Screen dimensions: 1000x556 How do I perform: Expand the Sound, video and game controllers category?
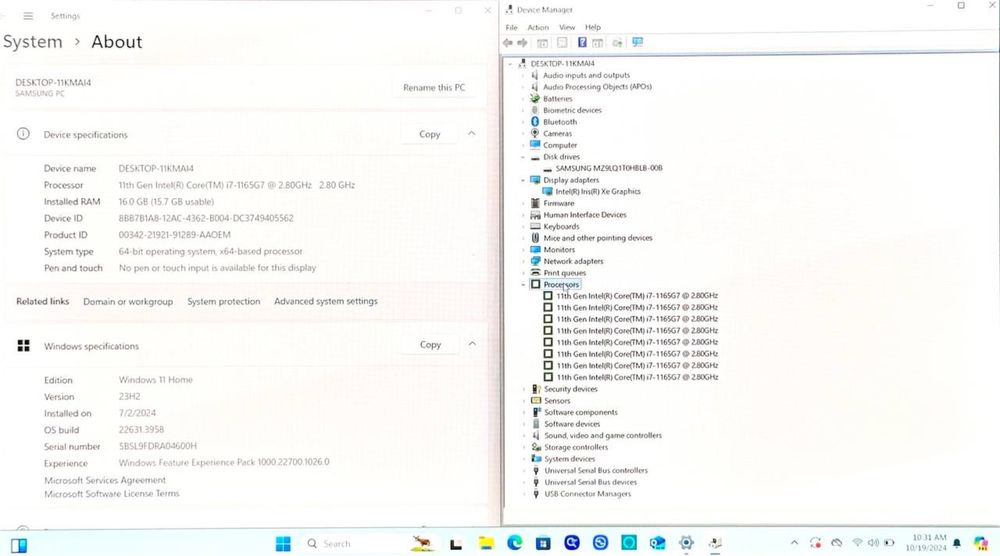pyautogui.click(x=524, y=435)
